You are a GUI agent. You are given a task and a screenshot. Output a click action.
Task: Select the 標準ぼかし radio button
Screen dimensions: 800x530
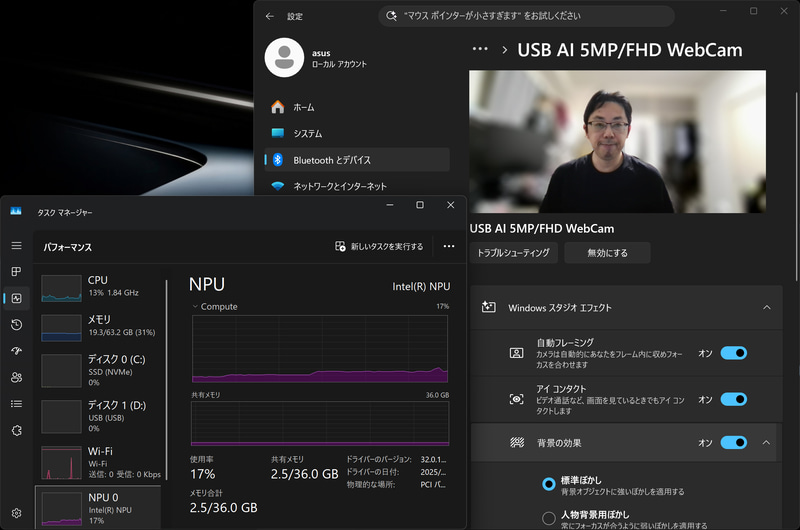click(548, 484)
